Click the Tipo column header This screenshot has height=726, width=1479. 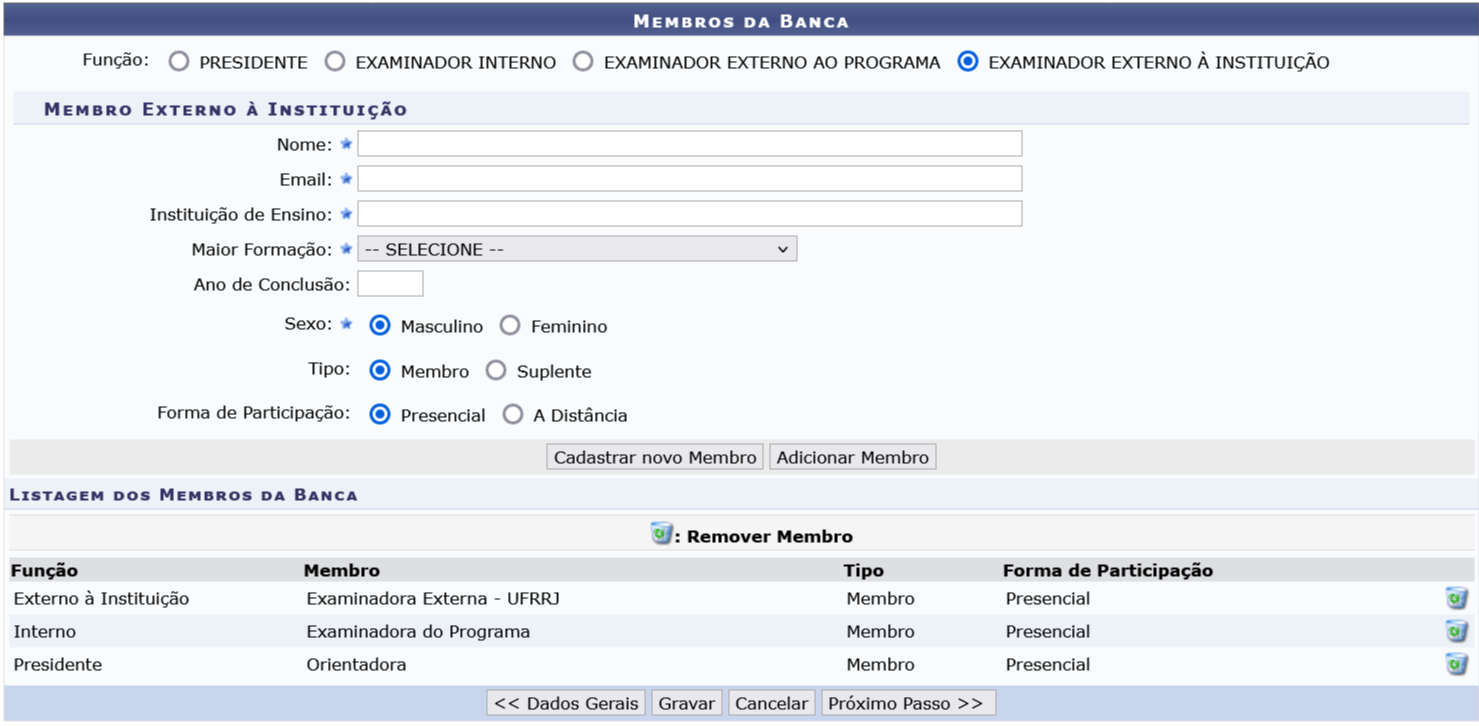point(864,571)
